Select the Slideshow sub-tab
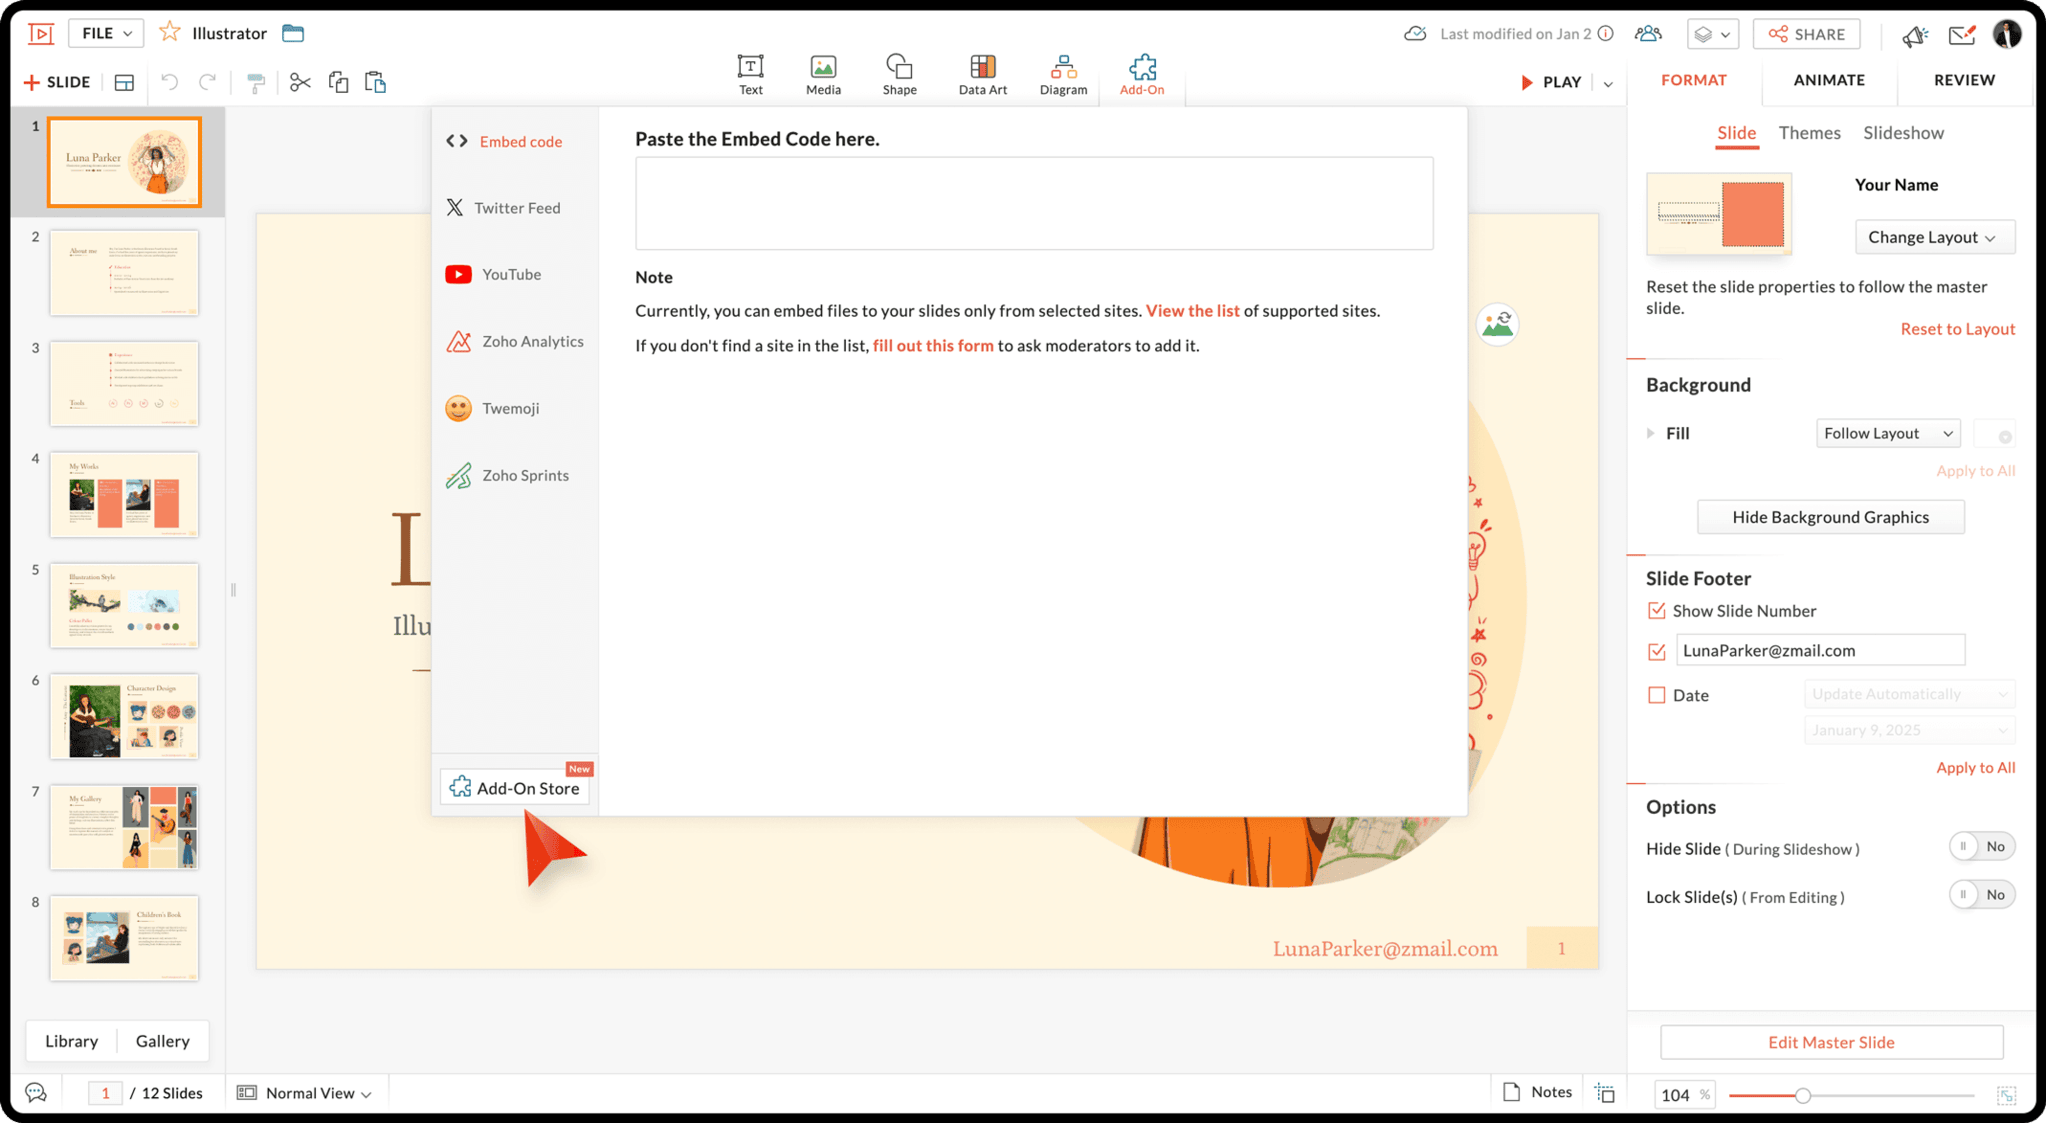Image resolution: width=2046 pixels, height=1123 pixels. click(x=1902, y=133)
